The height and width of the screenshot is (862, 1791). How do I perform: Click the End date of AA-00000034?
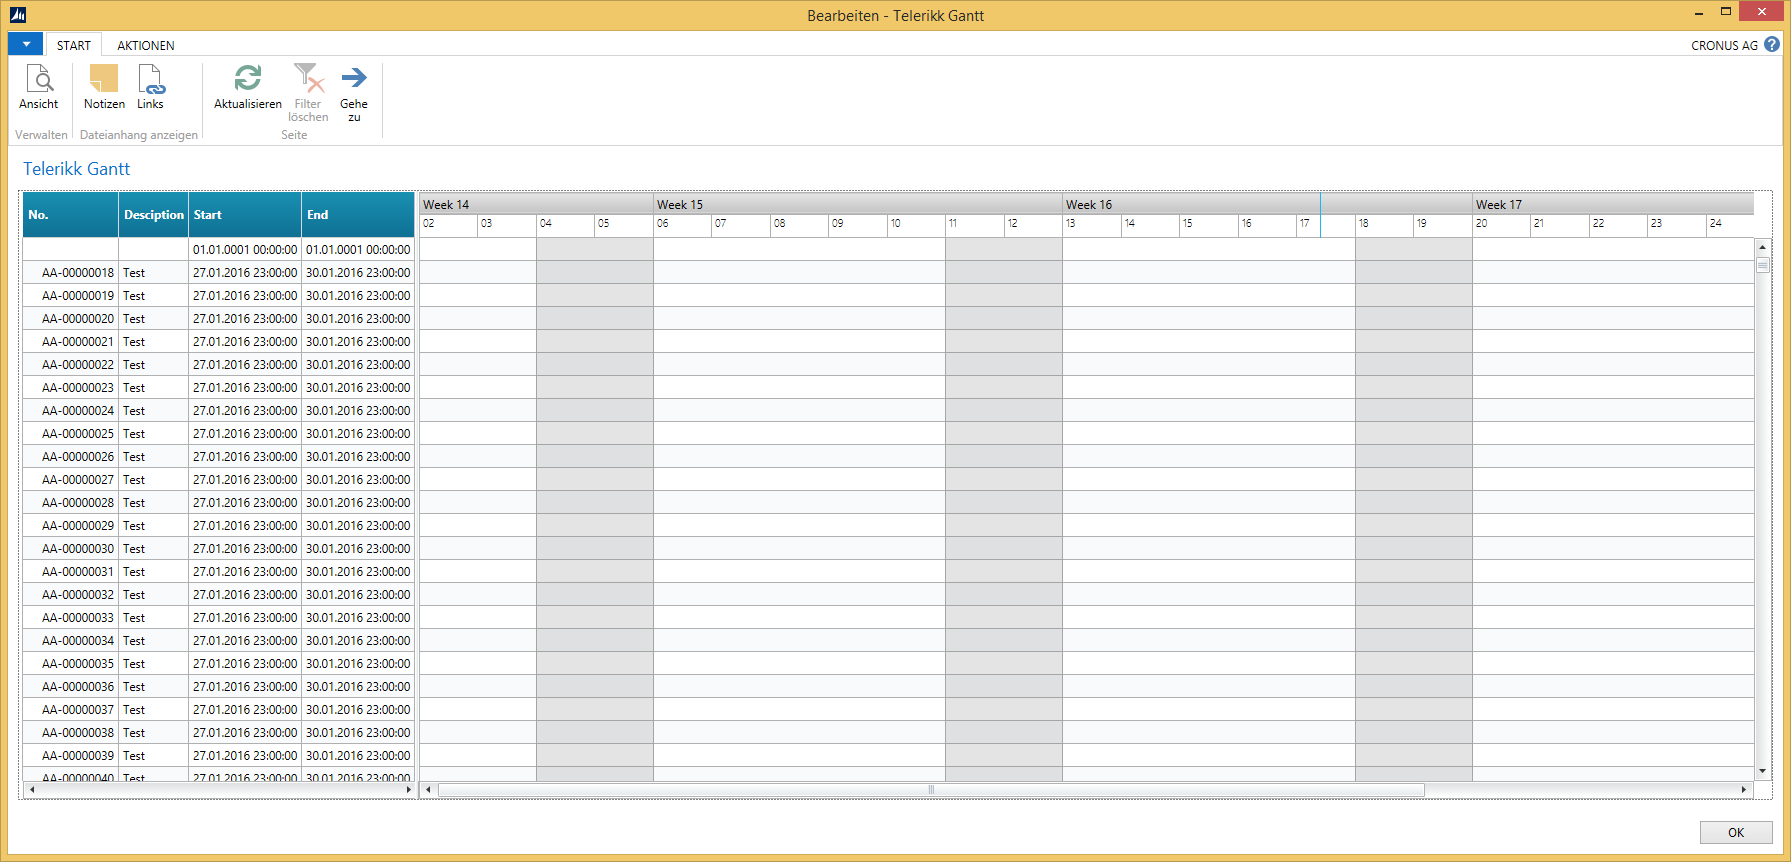coord(358,640)
